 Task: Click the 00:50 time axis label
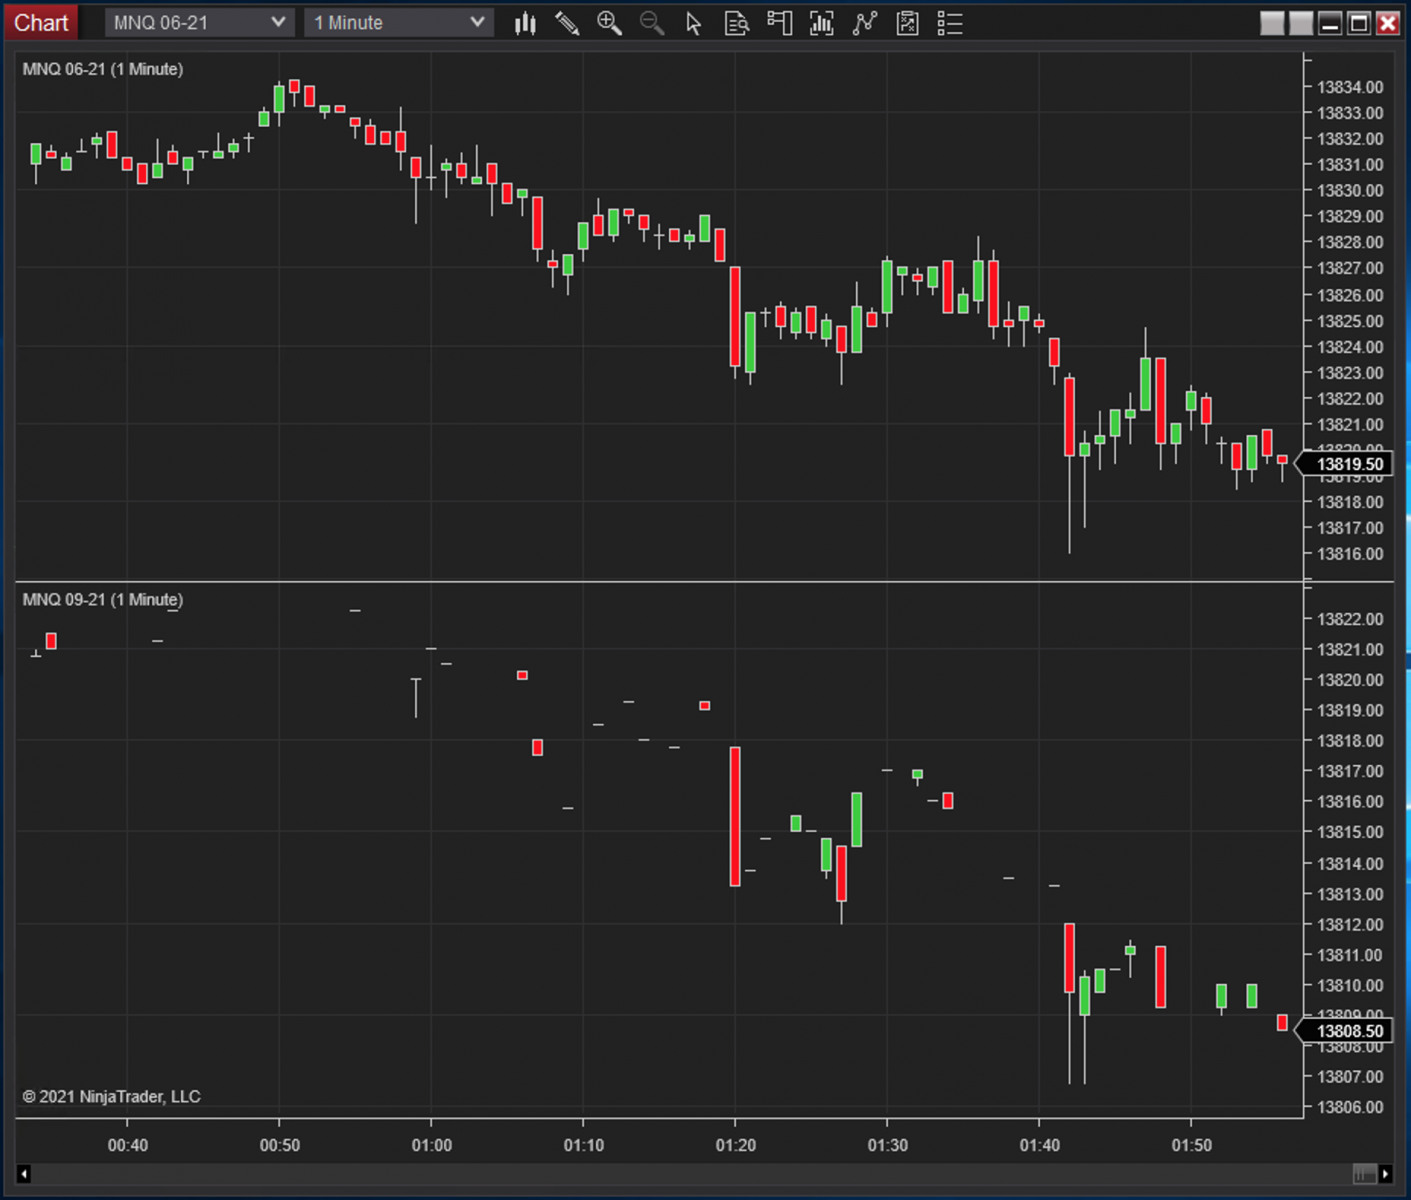click(x=280, y=1145)
